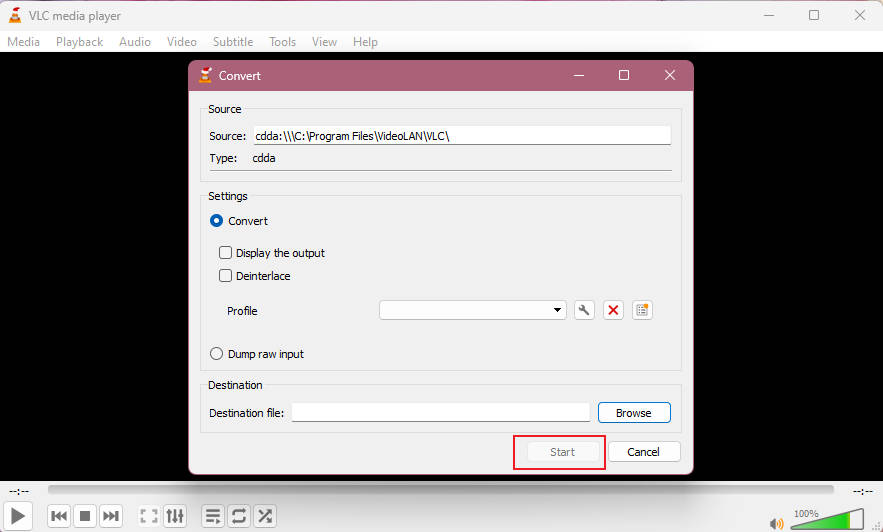Close the Convert dialog window
Image resolution: width=883 pixels, height=532 pixels.
click(x=670, y=75)
